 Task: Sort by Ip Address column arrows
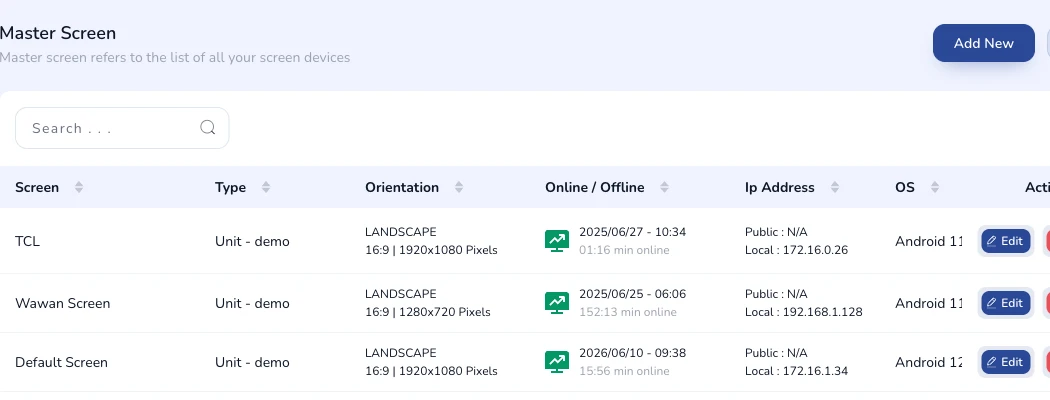(835, 188)
